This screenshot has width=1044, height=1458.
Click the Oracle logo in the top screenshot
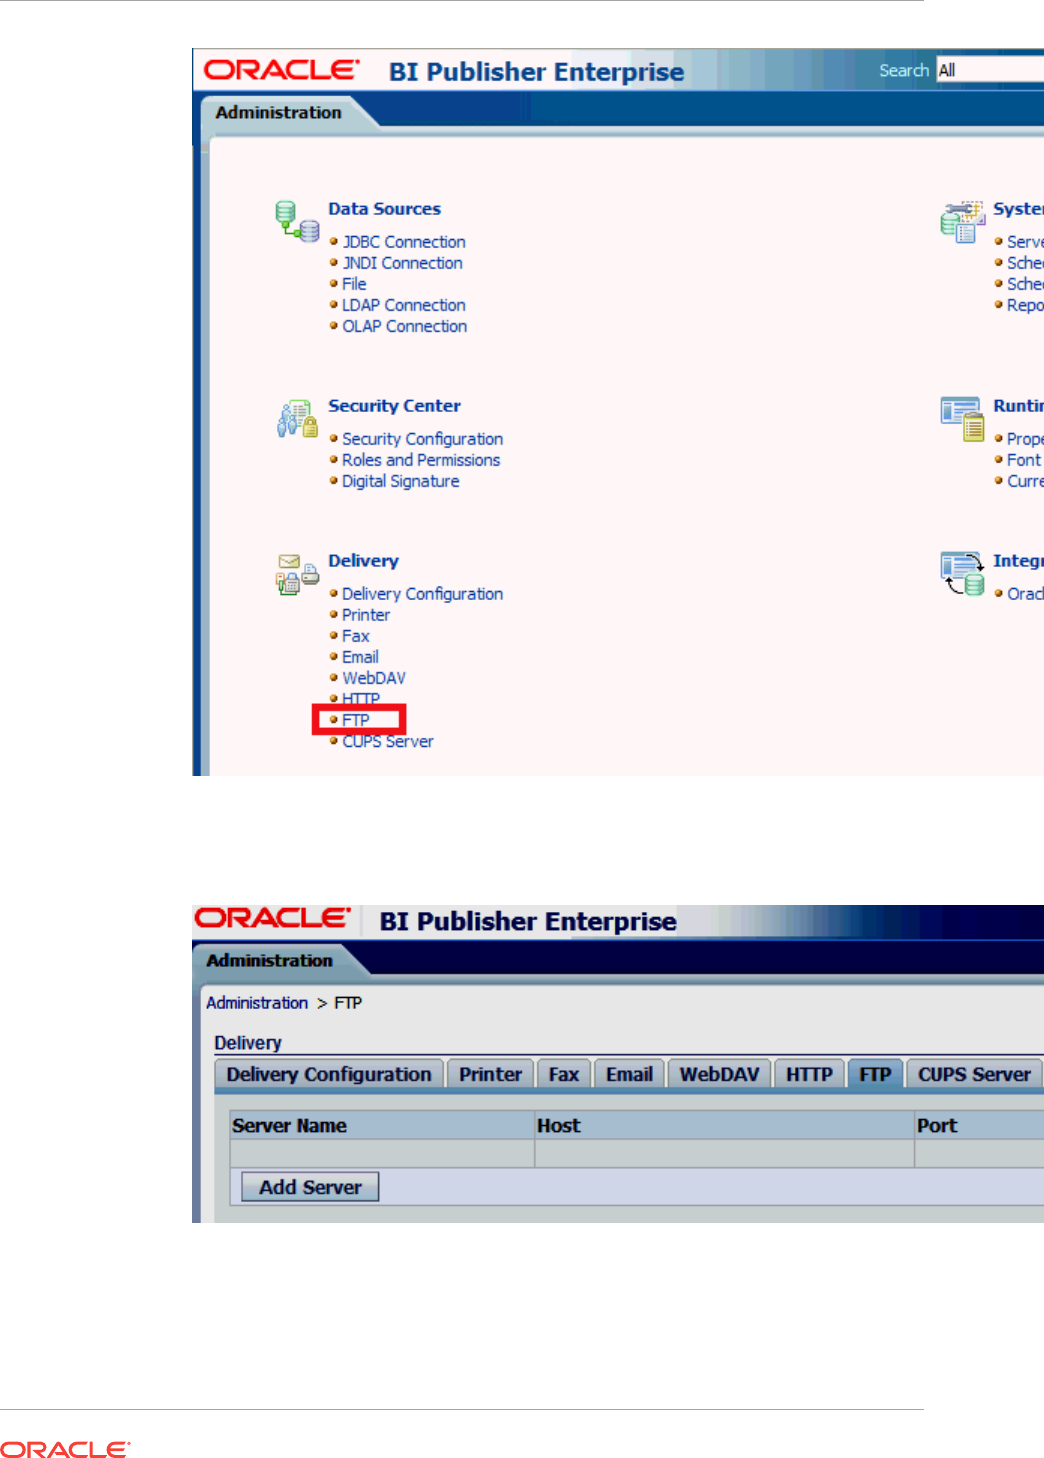click(x=281, y=70)
